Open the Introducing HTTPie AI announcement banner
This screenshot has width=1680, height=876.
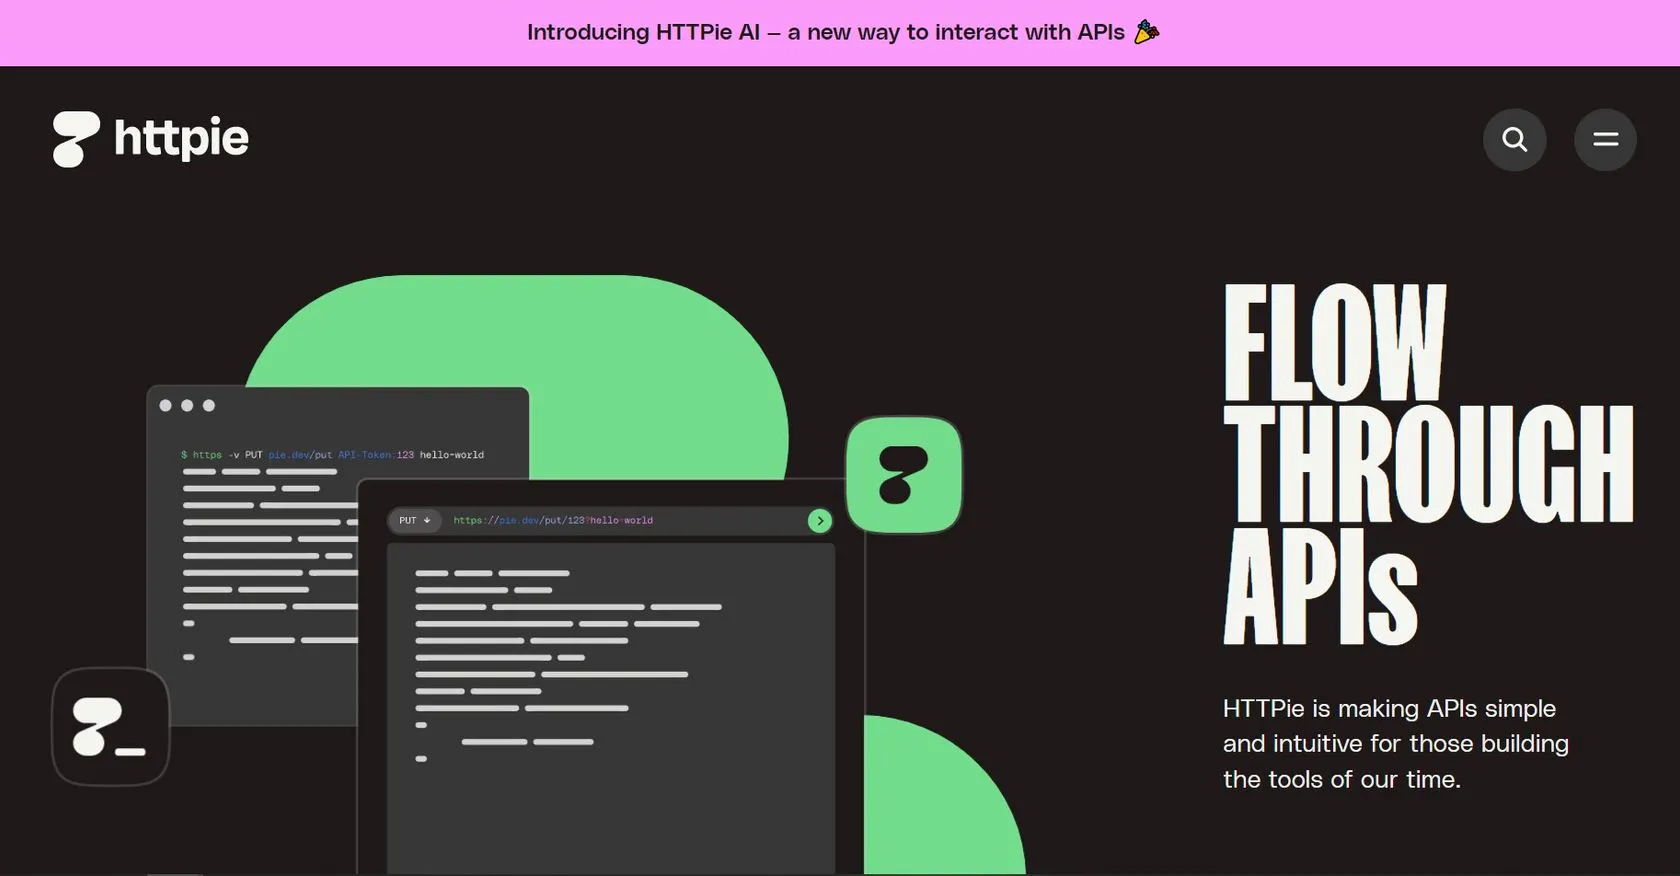click(840, 33)
